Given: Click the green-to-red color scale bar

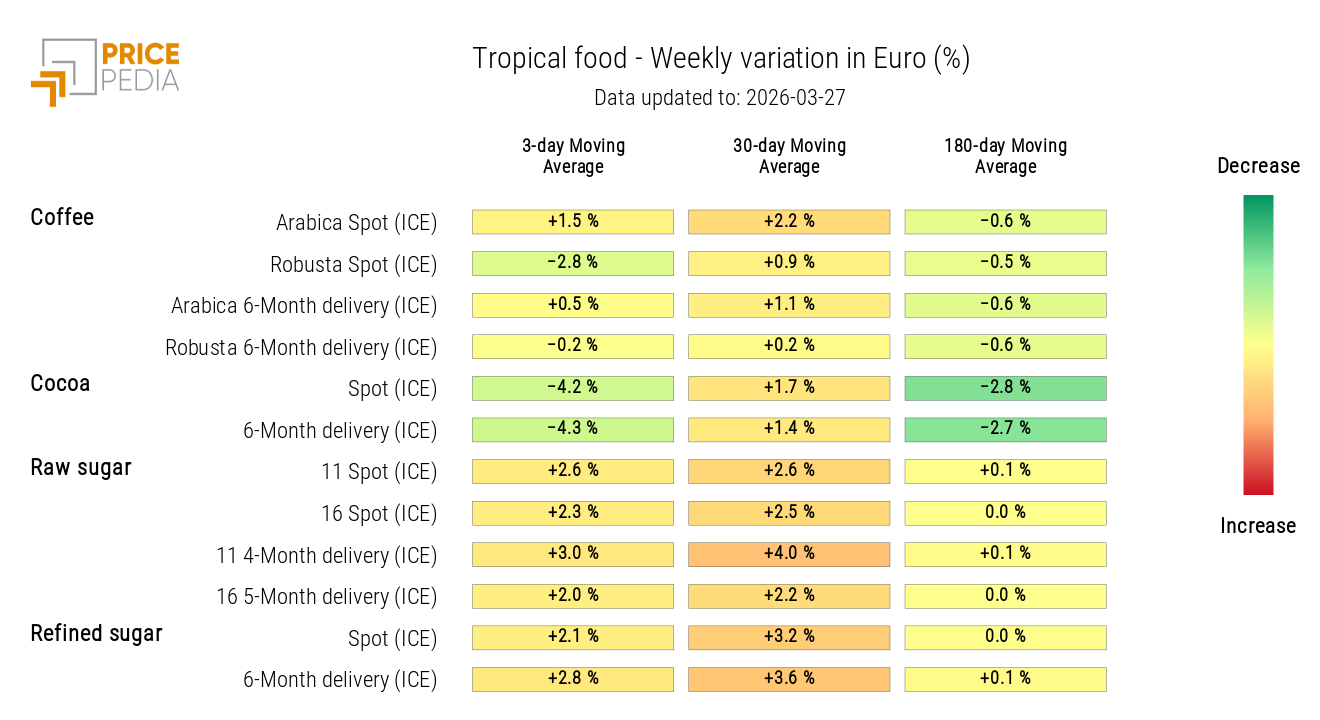Looking at the screenshot, I should 1258,344.
